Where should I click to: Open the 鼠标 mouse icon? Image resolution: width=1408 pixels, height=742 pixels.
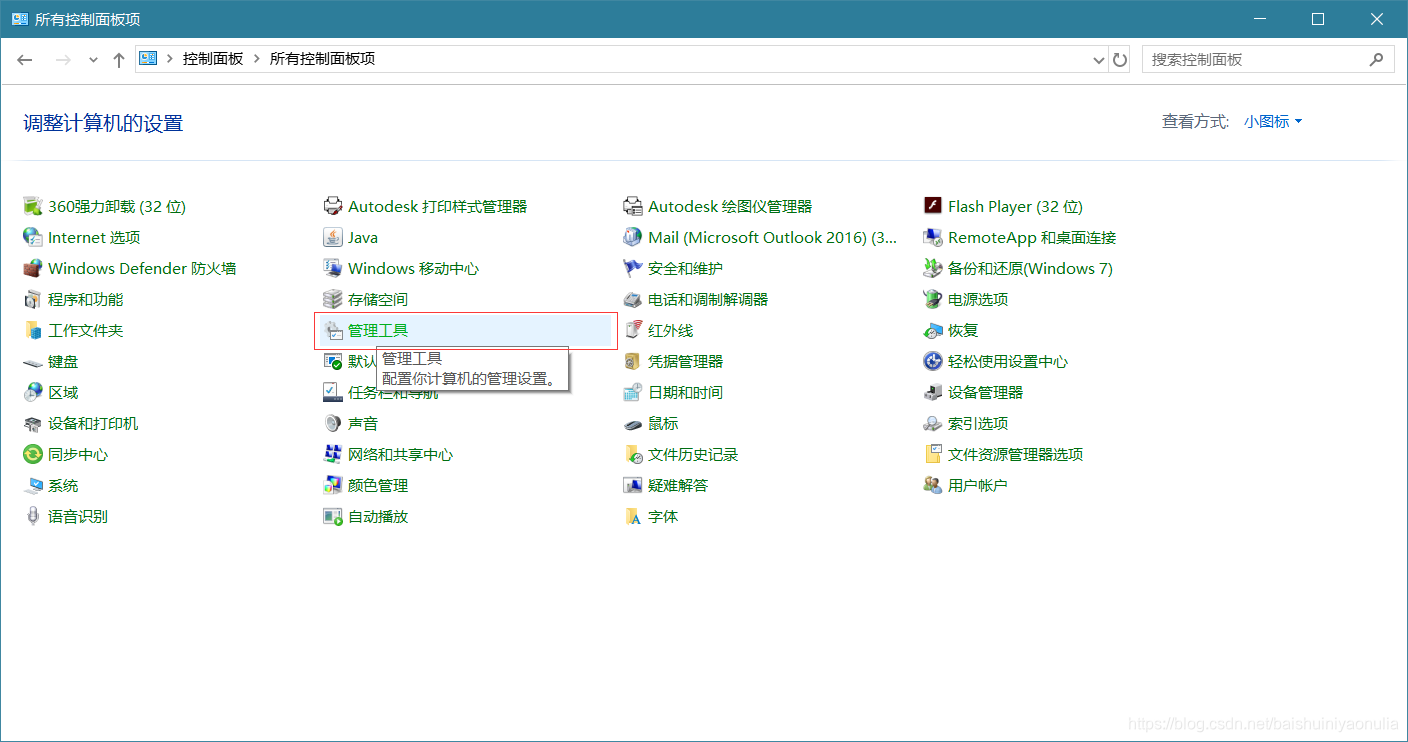pos(633,423)
